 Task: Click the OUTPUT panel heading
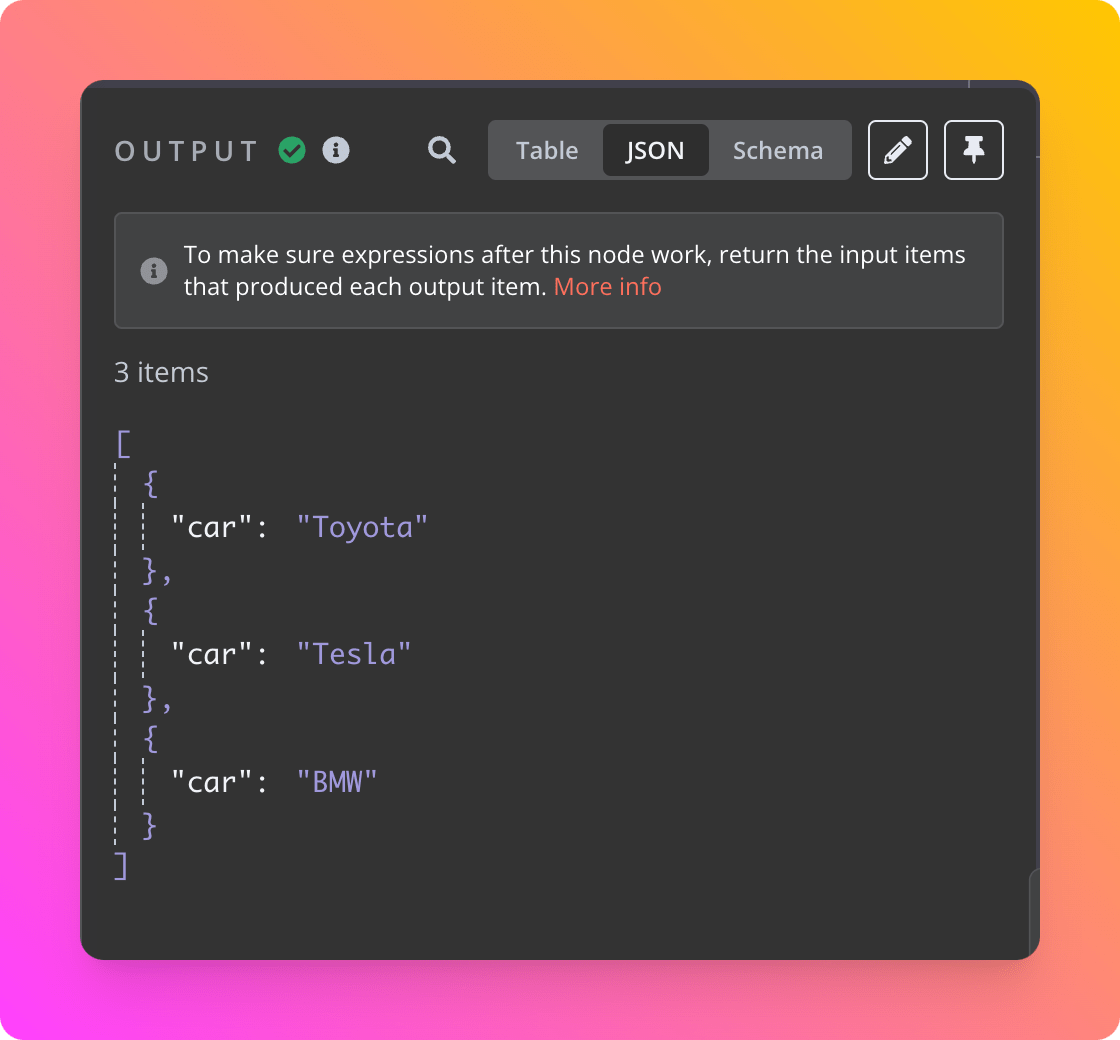(186, 151)
